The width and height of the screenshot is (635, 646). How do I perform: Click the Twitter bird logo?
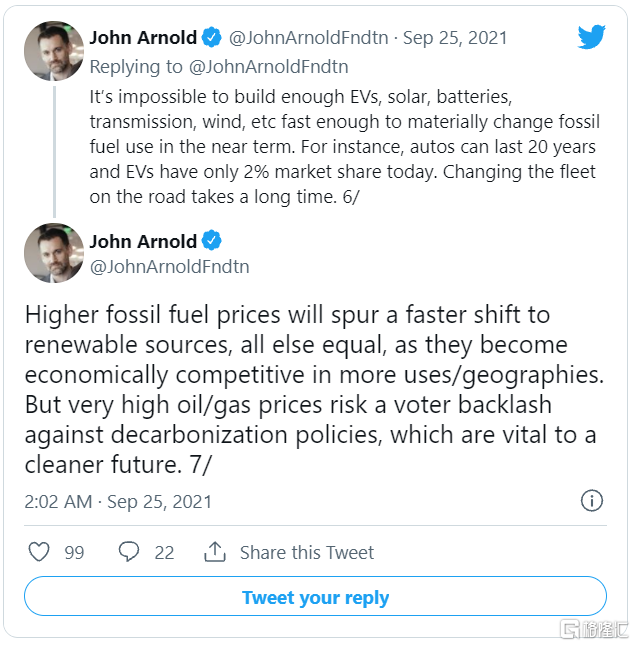pyautogui.click(x=592, y=38)
